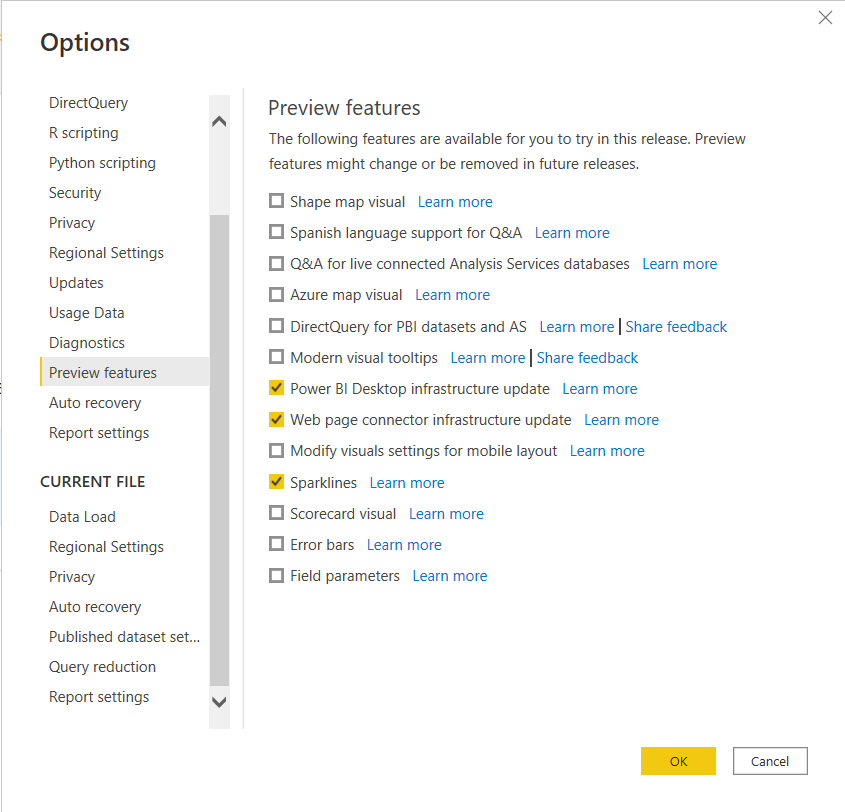Click the sidebar scroll up arrow

pos(219,121)
